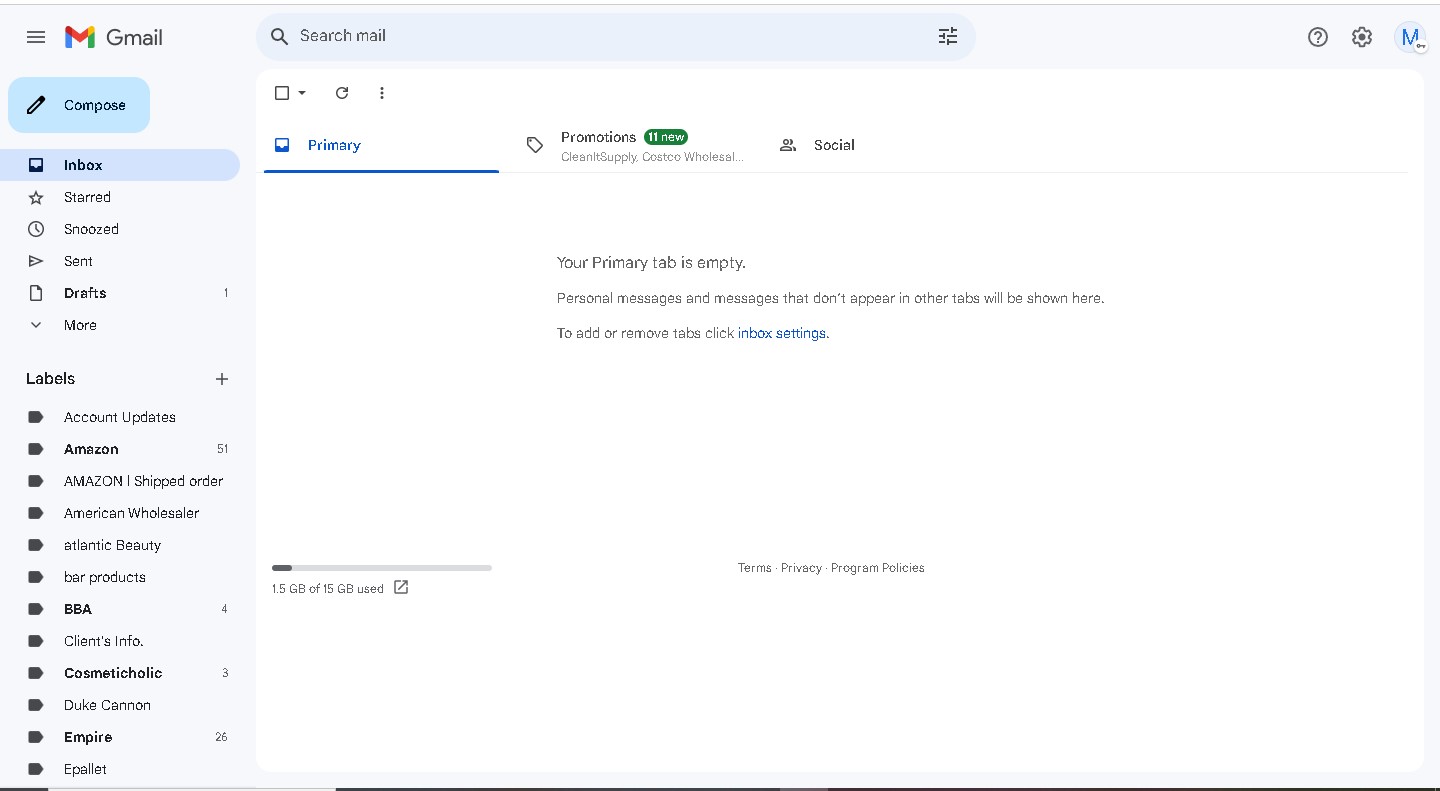Click the Your Primary tab is empty message
The height and width of the screenshot is (791, 1440).
tap(651, 263)
